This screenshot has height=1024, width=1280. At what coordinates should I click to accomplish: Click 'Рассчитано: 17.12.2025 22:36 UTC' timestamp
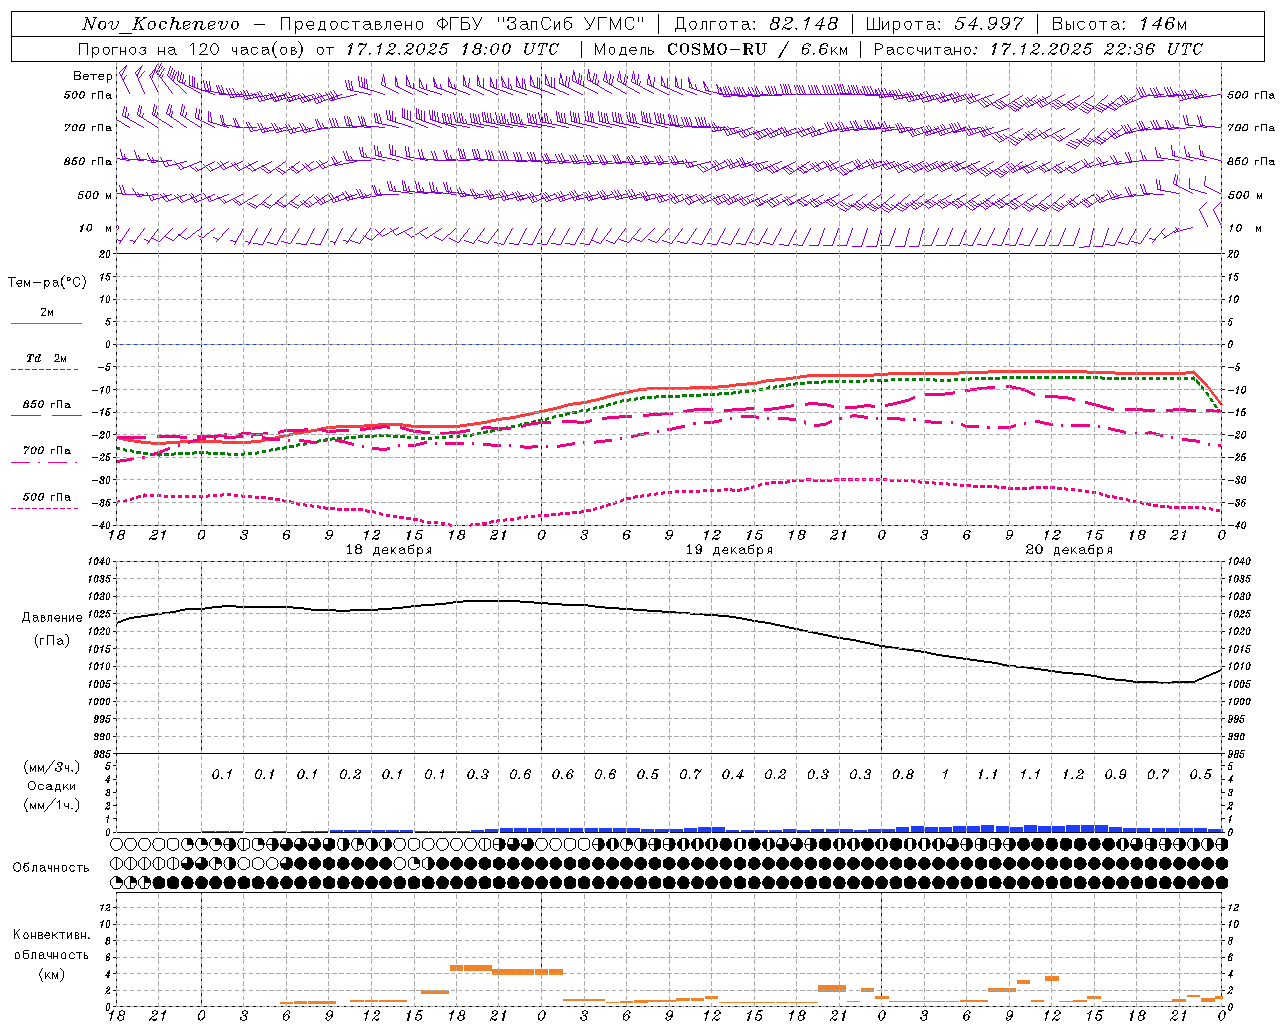(1038, 49)
